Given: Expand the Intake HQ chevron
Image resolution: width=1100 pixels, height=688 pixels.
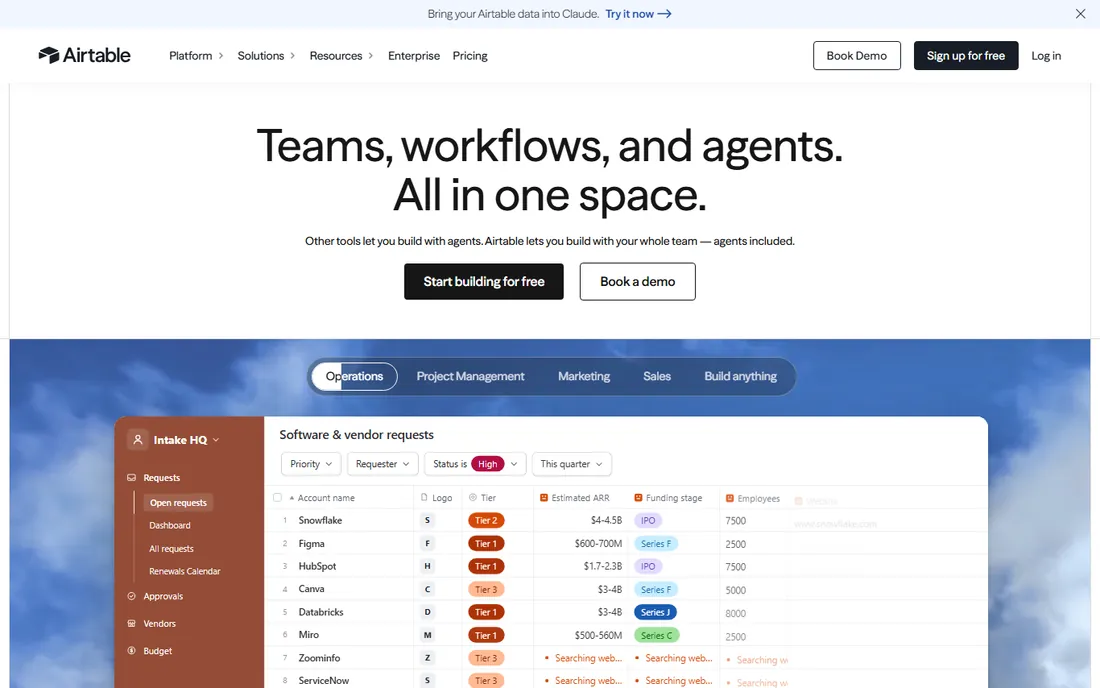Looking at the screenshot, I should pyautogui.click(x=216, y=440).
